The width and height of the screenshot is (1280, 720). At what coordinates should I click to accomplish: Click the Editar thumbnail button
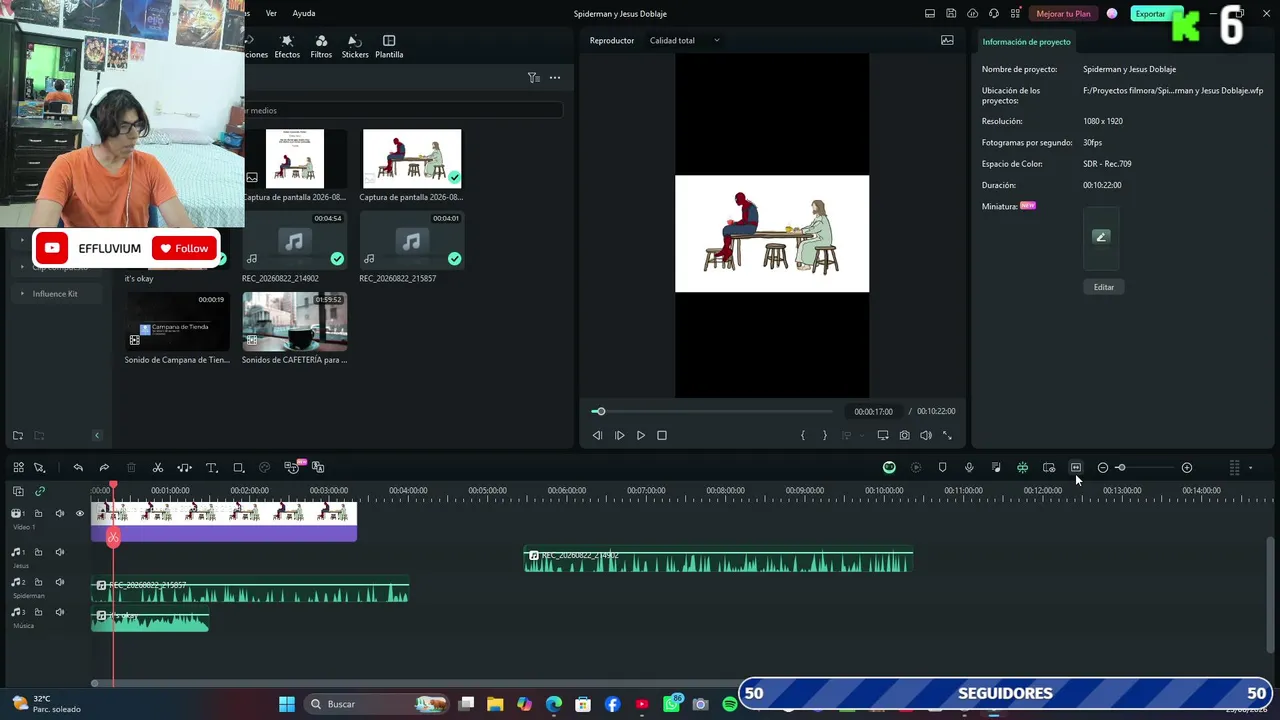pos(1103,287)
